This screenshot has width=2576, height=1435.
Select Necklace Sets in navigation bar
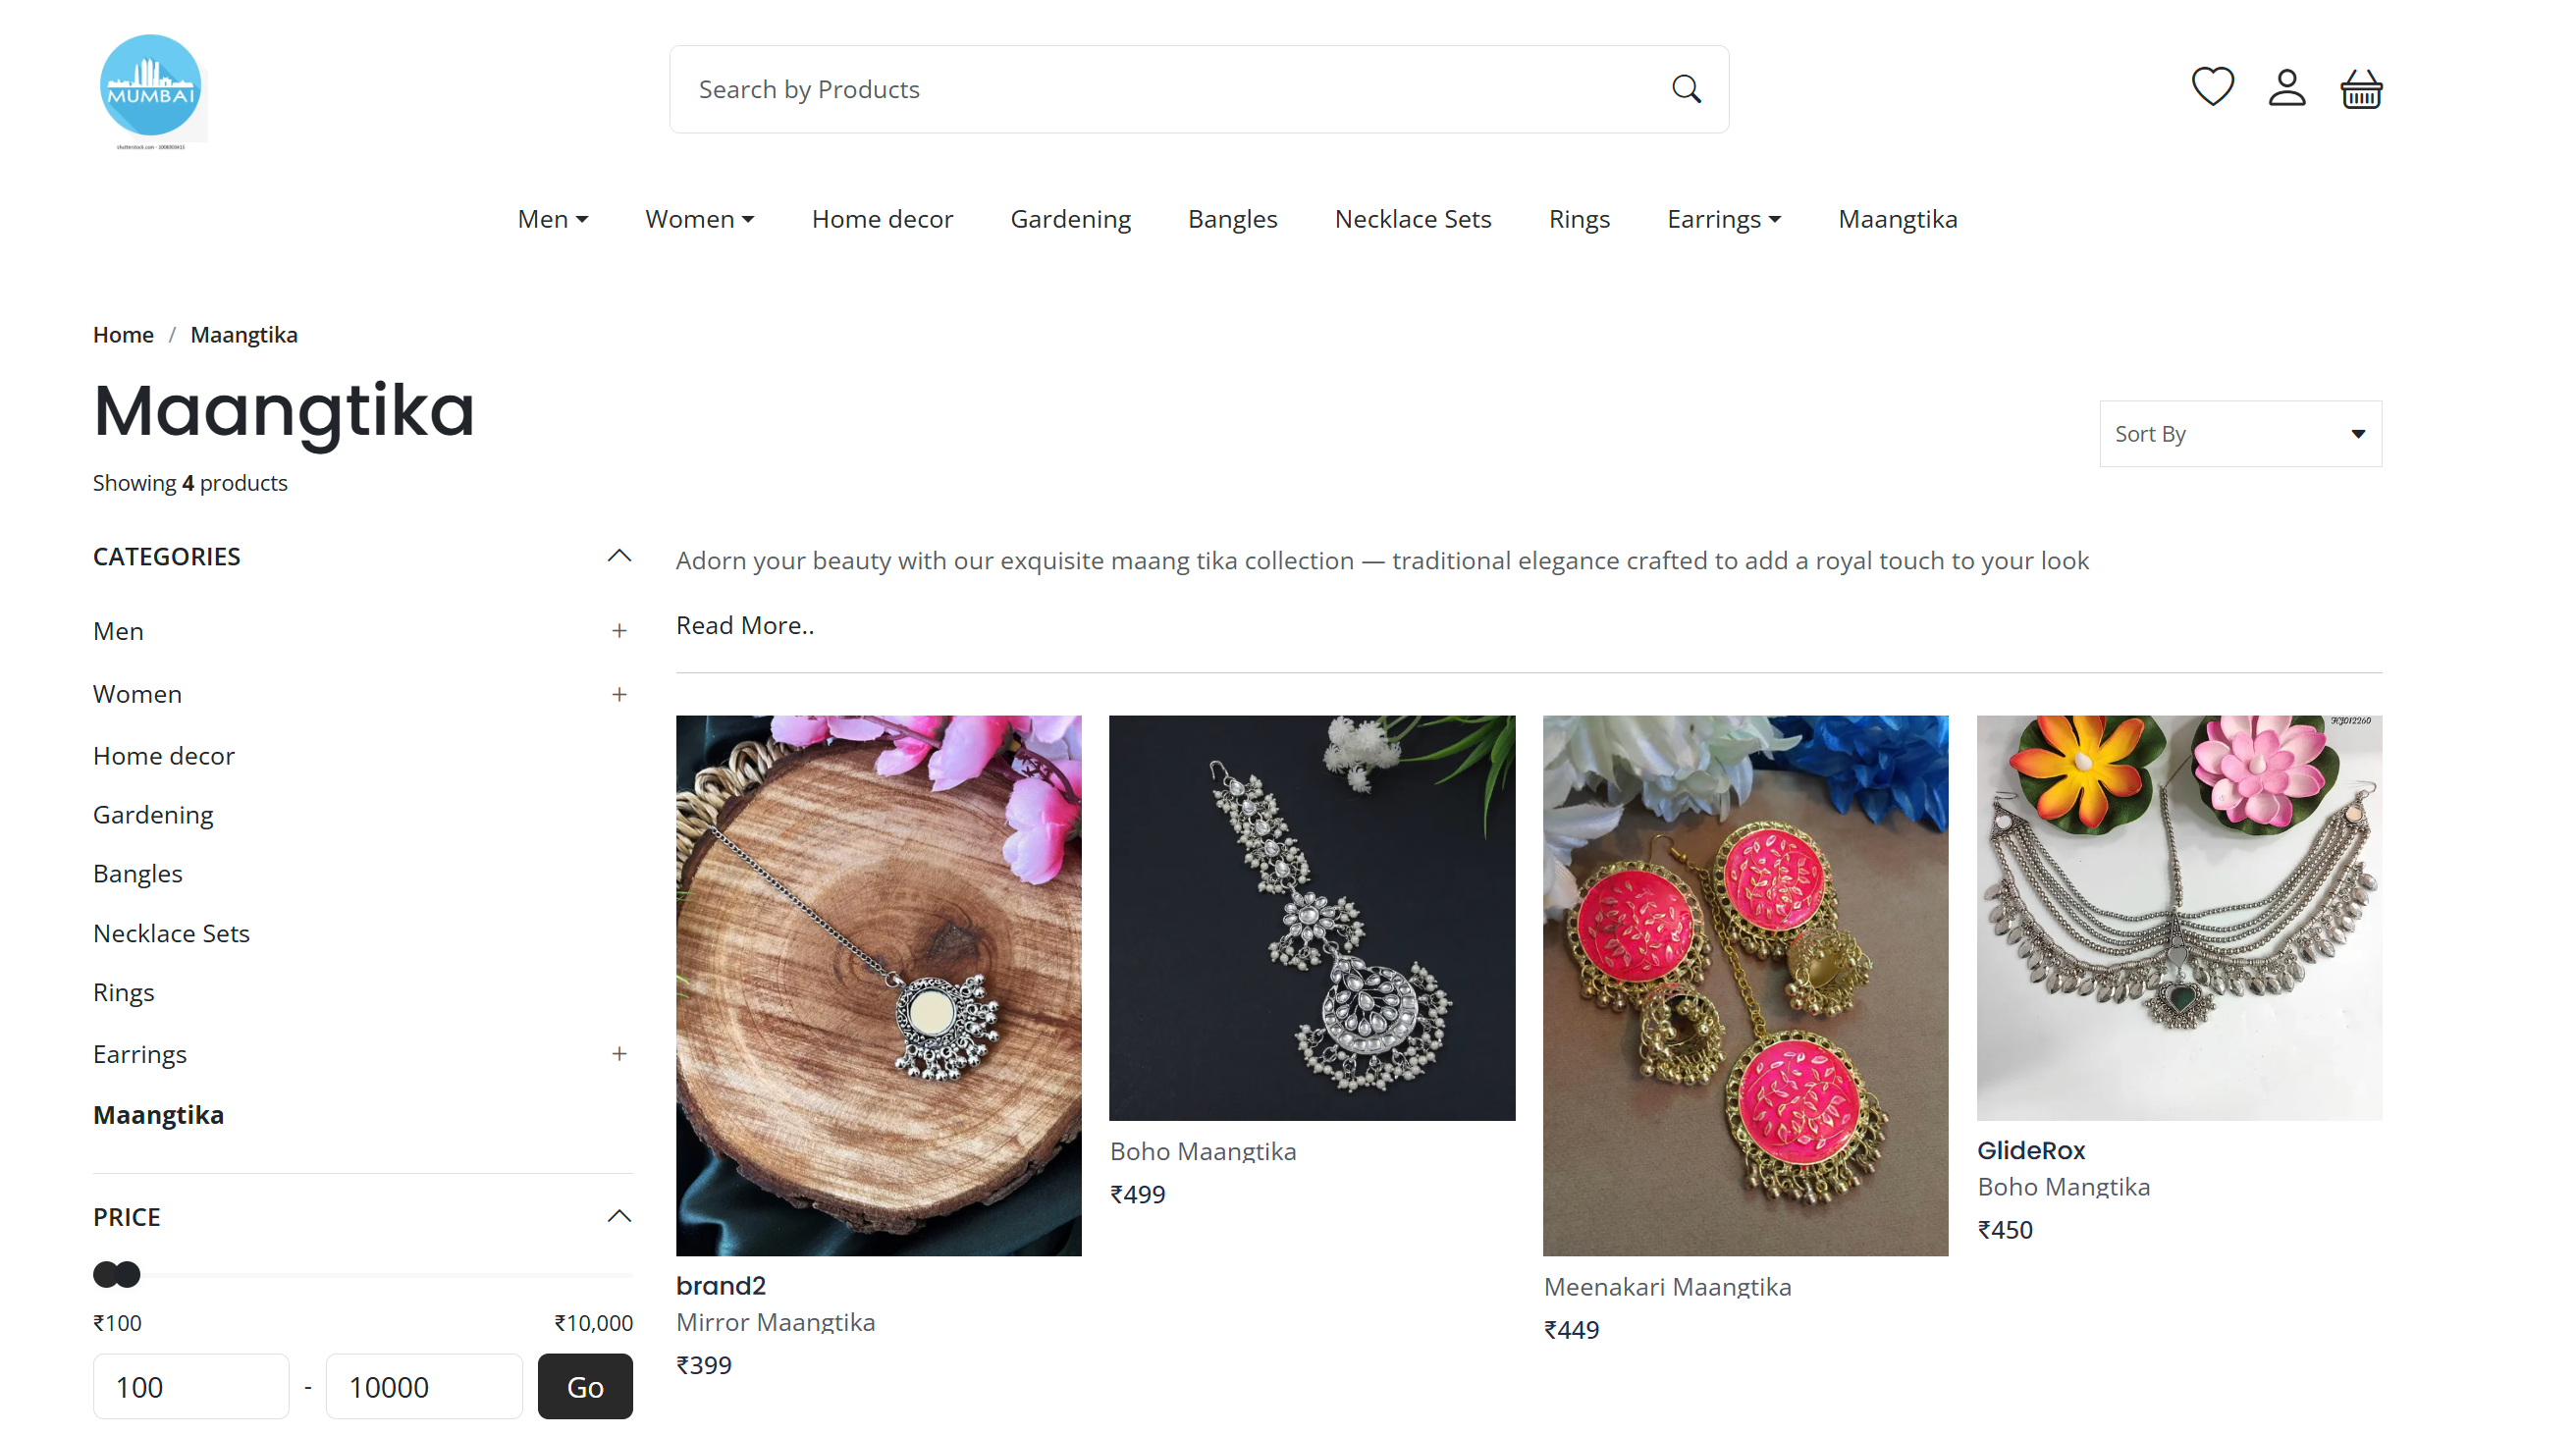tap(1412, 219)
